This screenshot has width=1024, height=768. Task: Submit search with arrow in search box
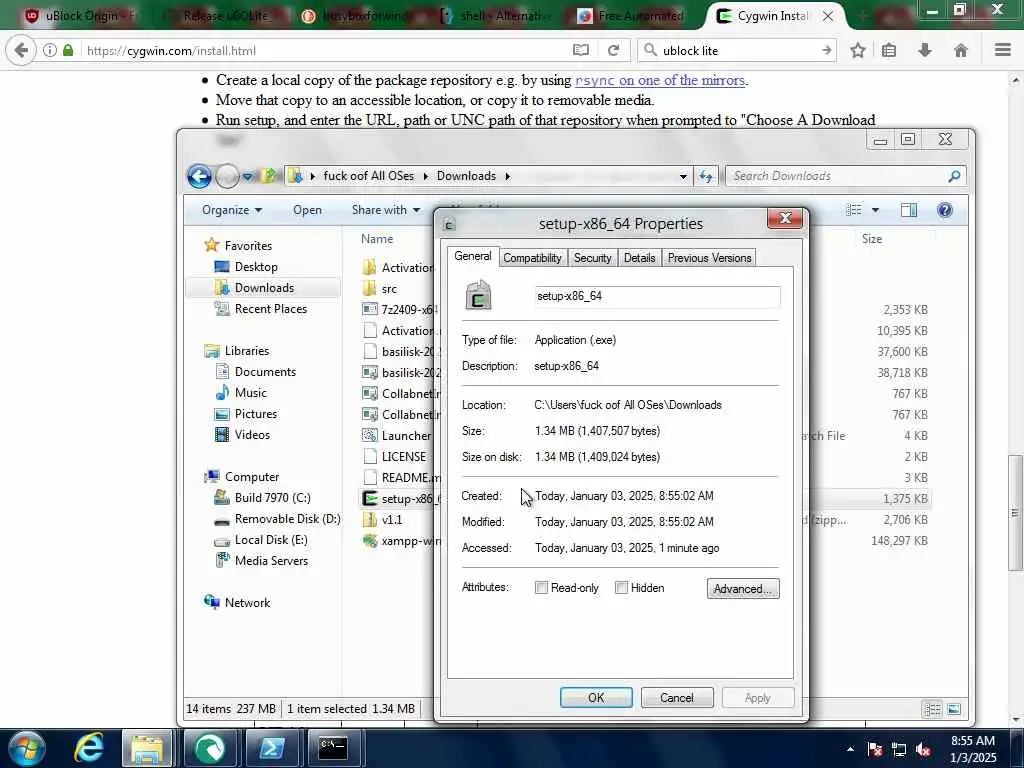point(826,50)
